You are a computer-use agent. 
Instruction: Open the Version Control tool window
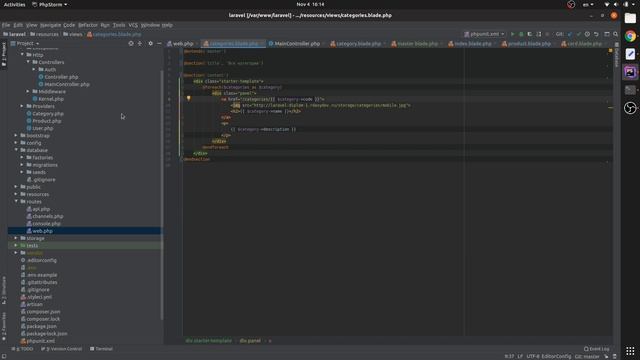(62, 349)
